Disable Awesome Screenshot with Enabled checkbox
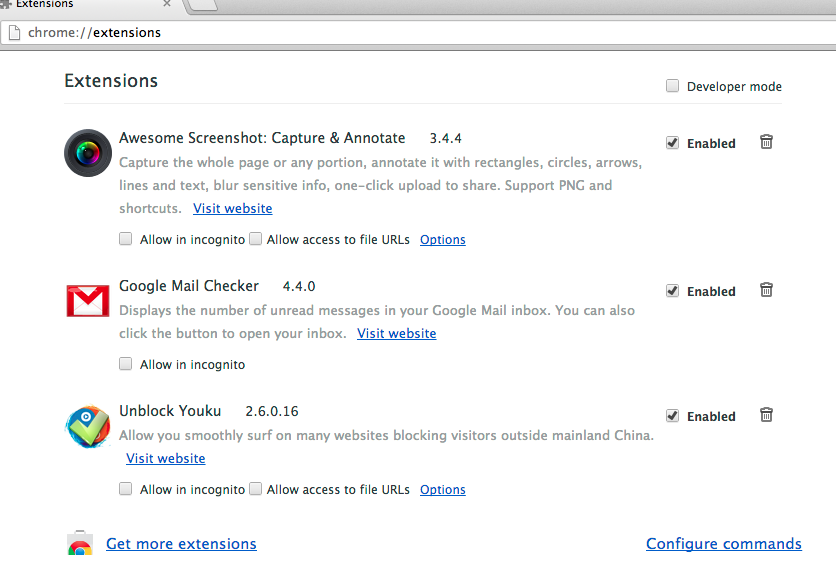 (x=672, y=143)
